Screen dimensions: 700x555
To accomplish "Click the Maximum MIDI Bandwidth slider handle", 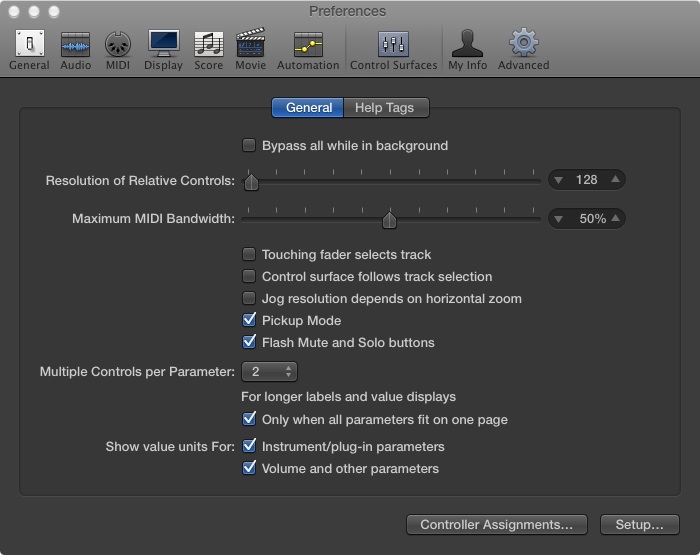I will [389, 220].
